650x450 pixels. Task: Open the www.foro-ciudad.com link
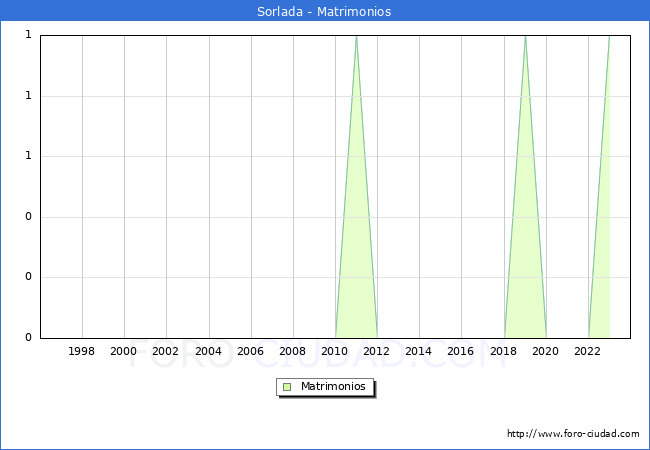(x=573, y=434)
